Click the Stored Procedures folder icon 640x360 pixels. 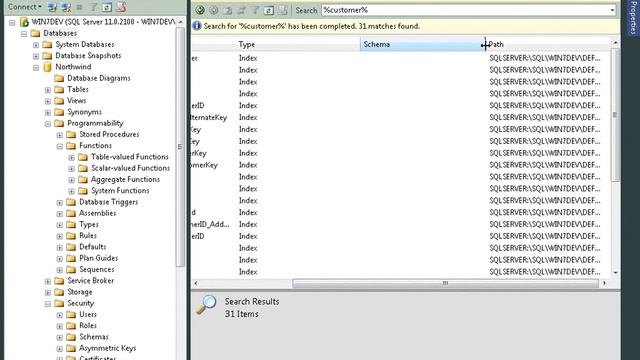71,134
